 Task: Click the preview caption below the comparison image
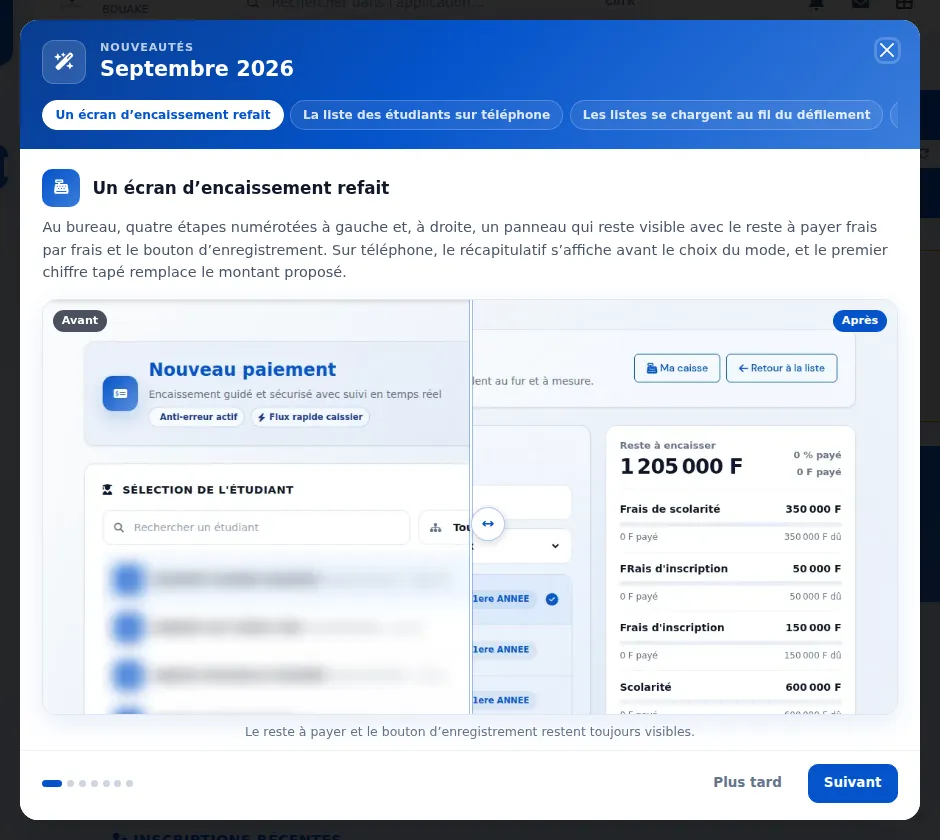pos(469,732)
